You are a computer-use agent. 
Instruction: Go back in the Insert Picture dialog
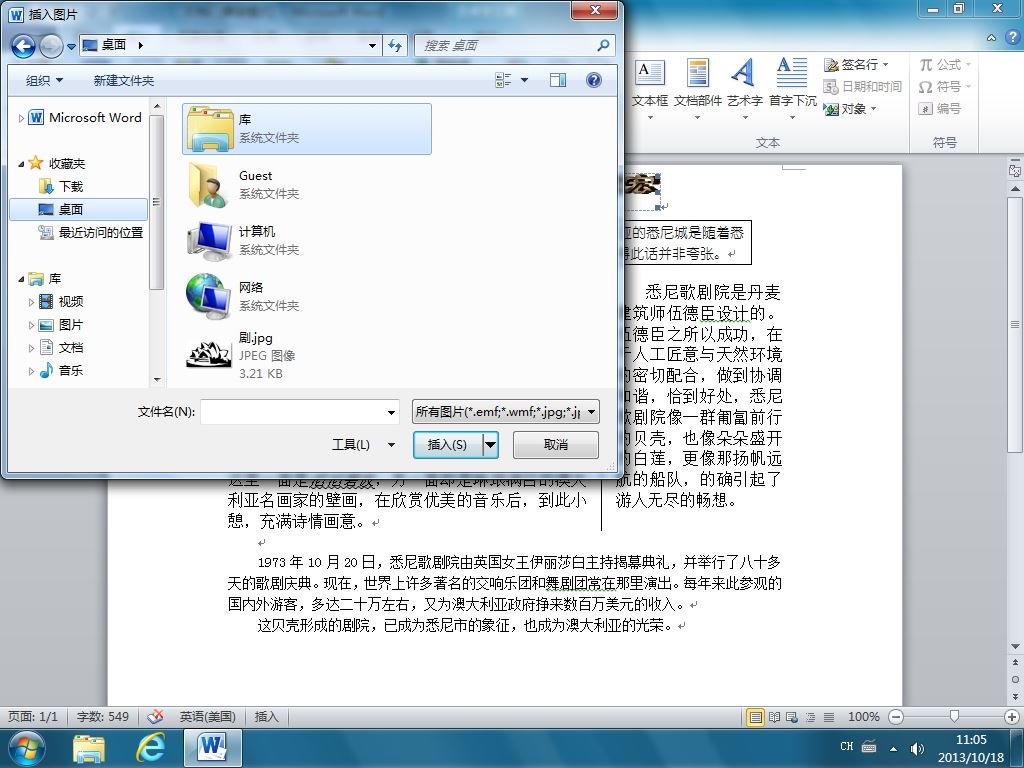(24, 46)
